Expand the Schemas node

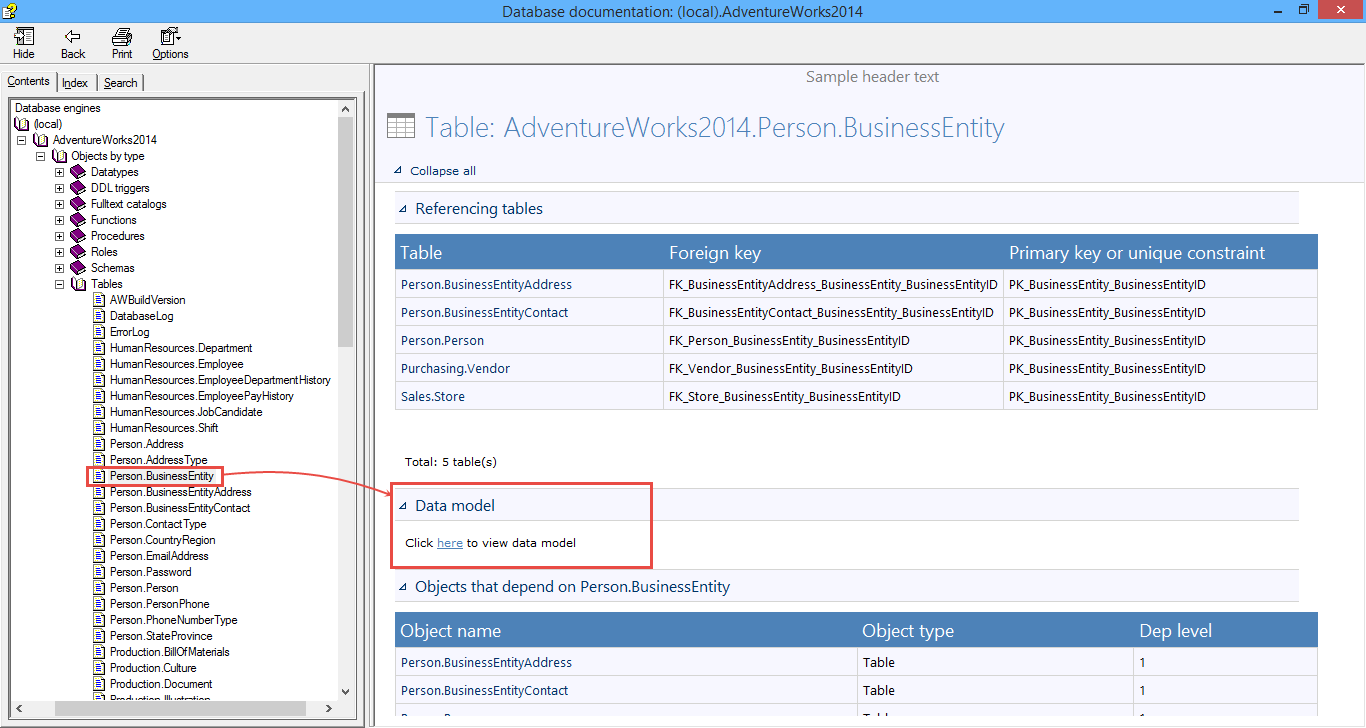[60, 268]
